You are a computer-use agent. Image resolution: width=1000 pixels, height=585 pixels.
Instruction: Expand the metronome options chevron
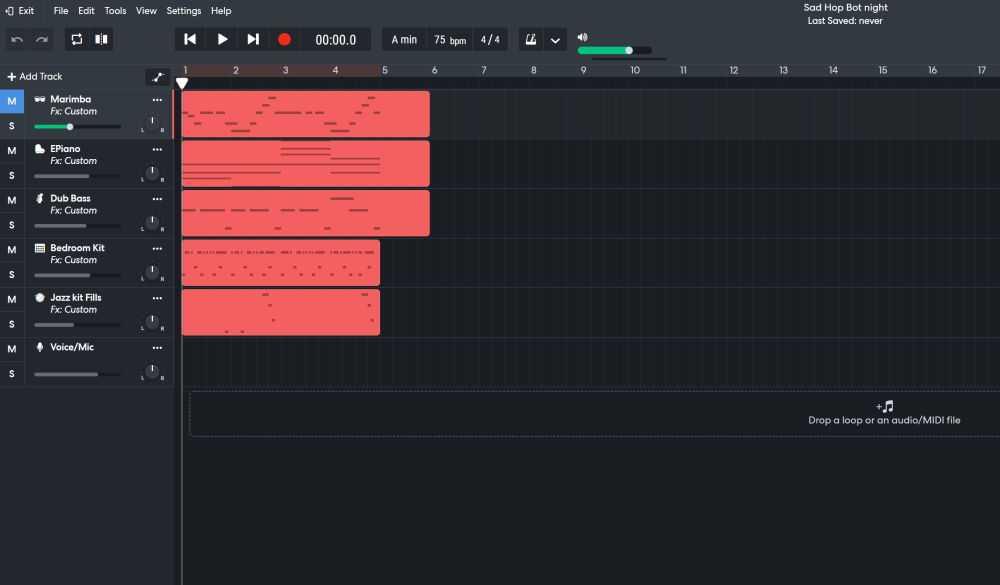click(x=555, y=40)
